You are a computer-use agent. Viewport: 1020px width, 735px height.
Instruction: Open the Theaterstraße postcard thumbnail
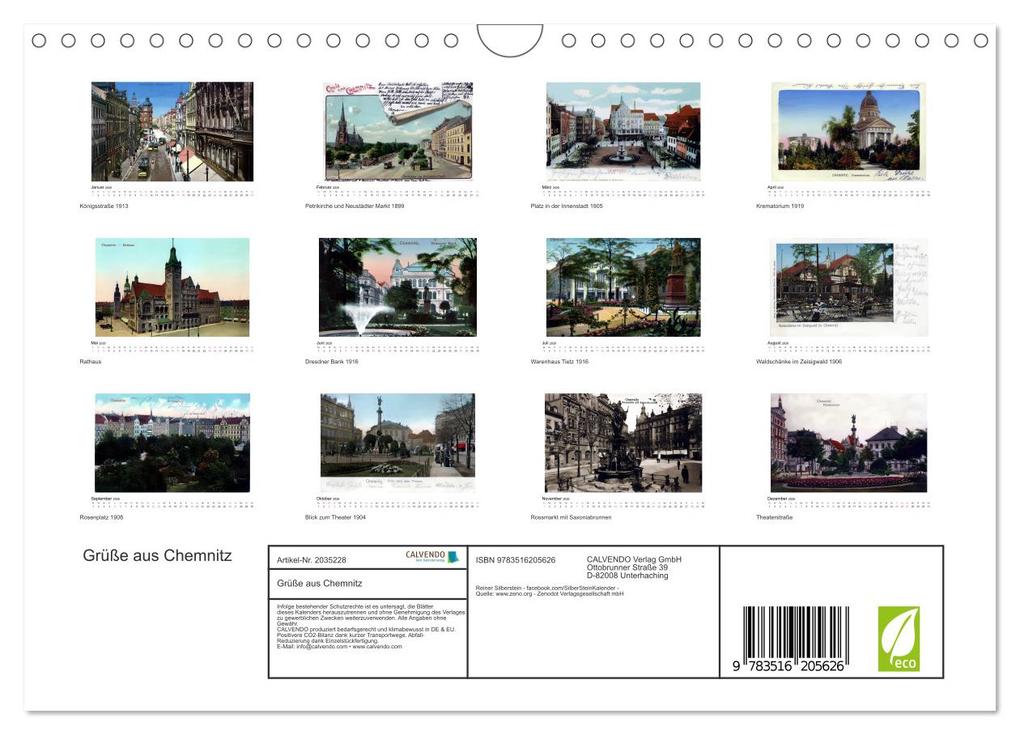pos(848,442)
